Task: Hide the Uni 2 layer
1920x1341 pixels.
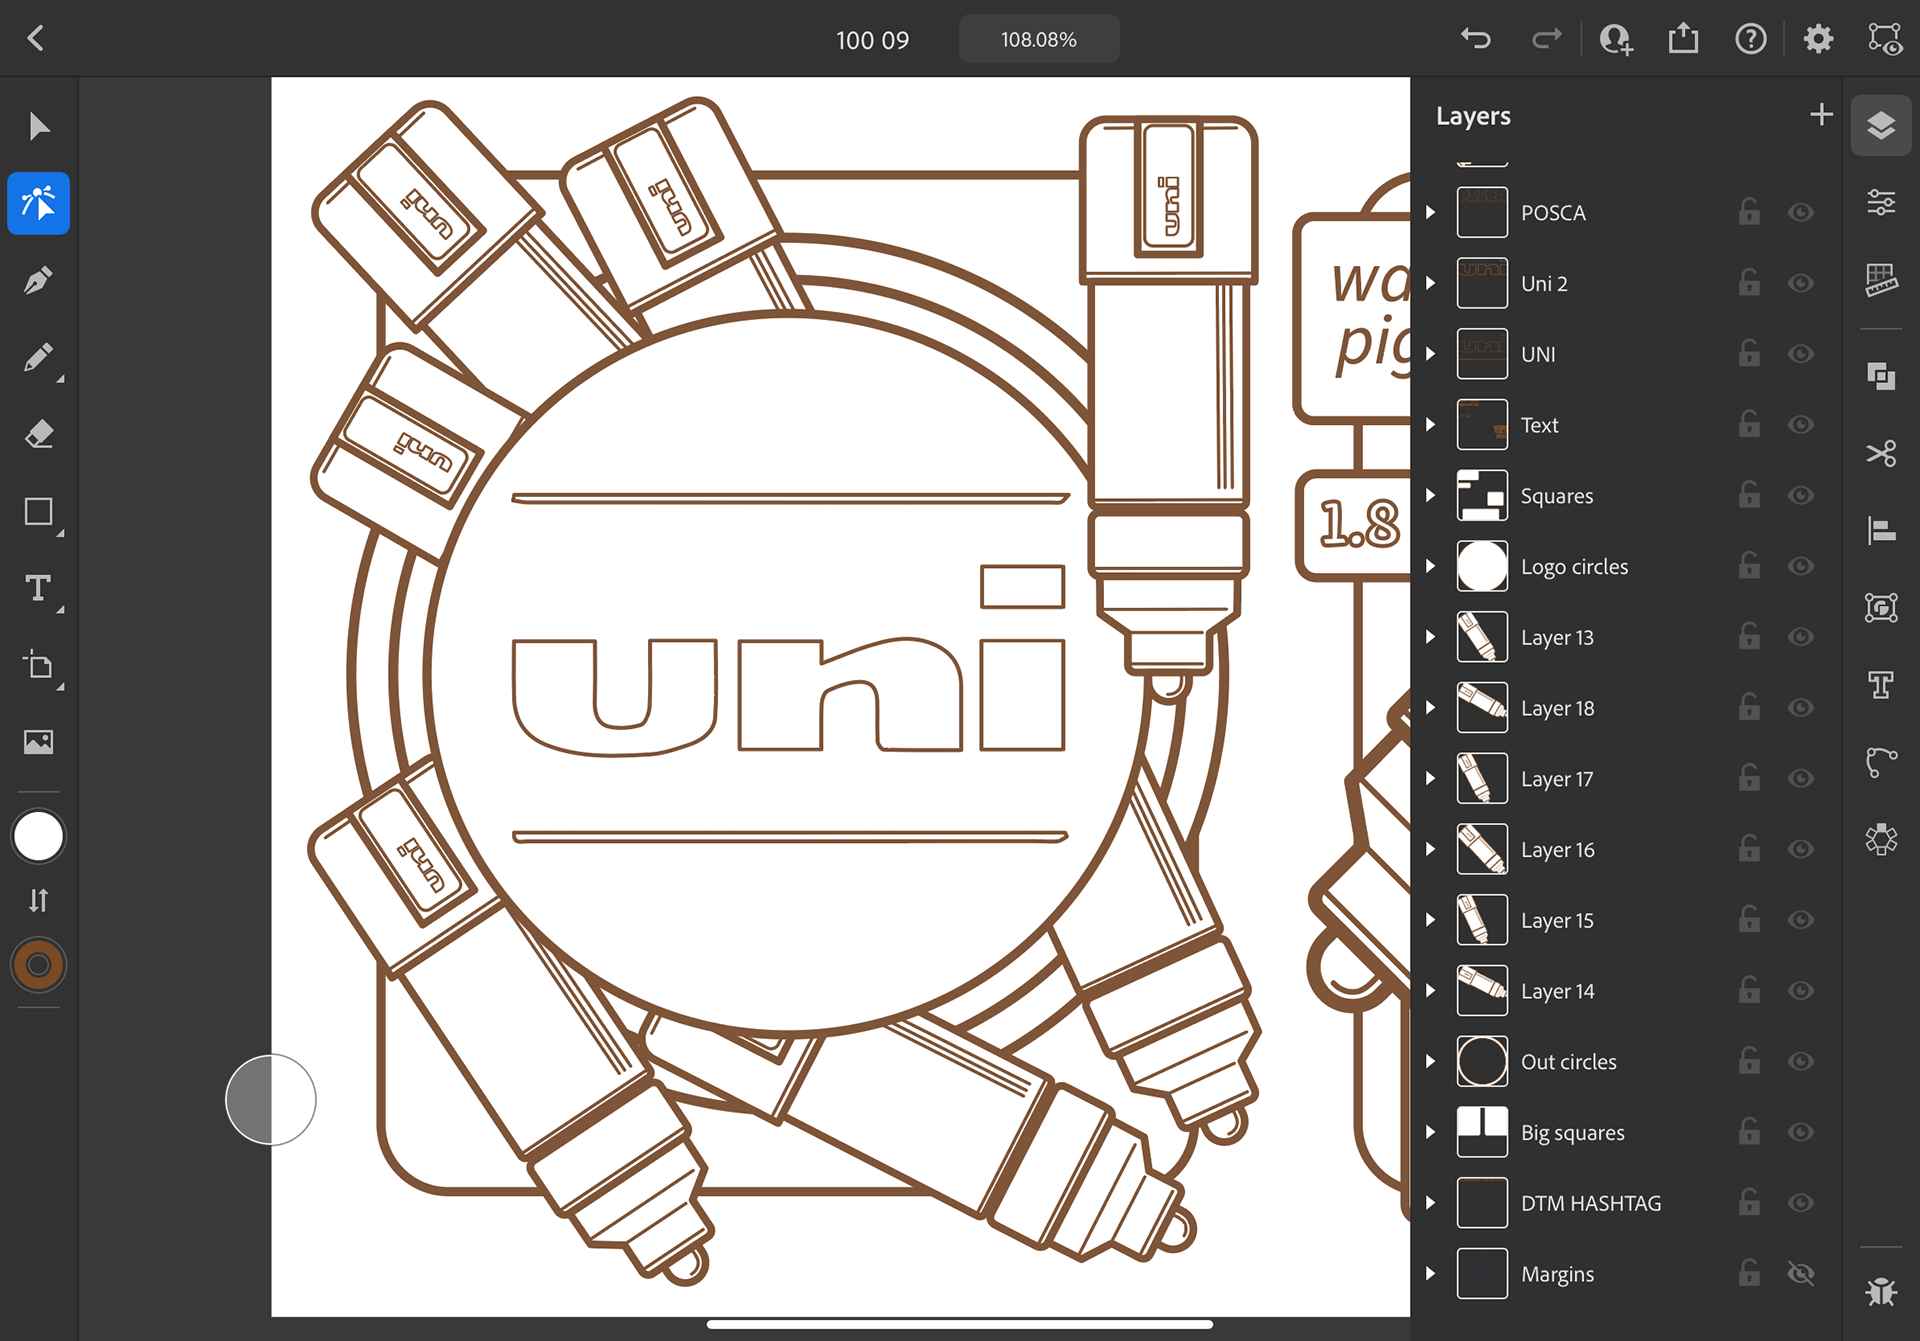Action: [1801, 283]
